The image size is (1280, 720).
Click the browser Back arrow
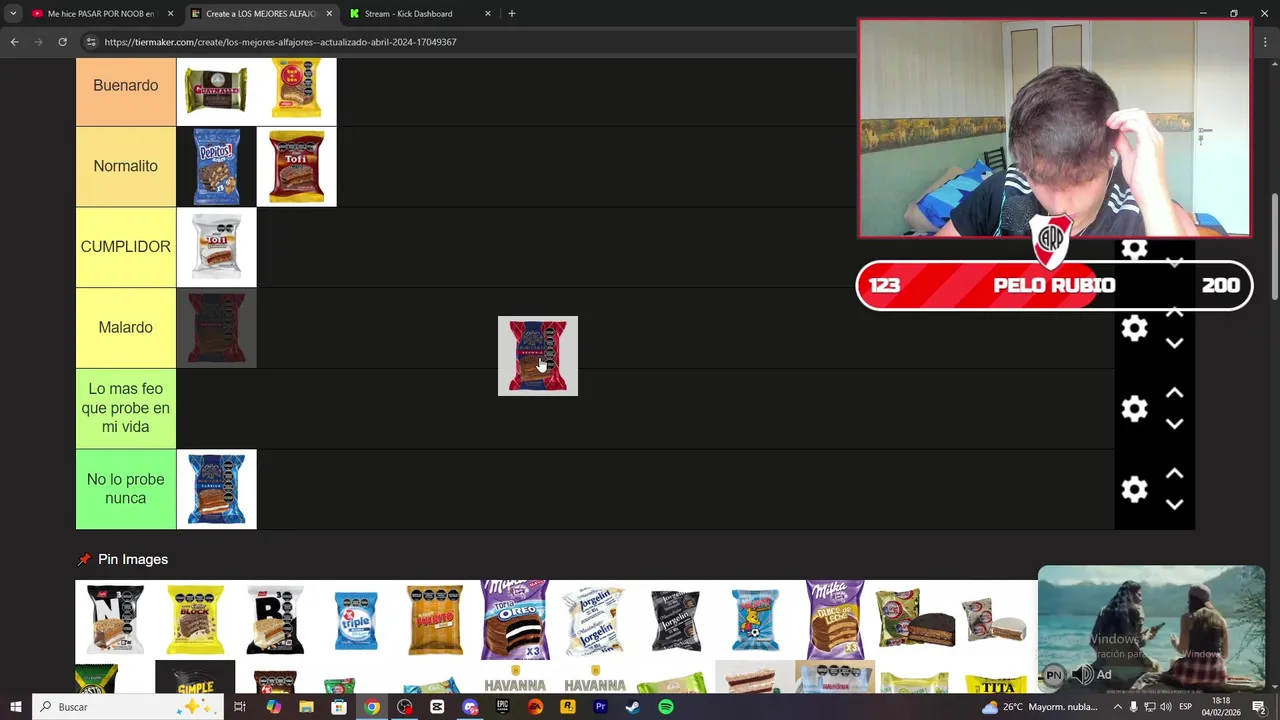[14, 42]
